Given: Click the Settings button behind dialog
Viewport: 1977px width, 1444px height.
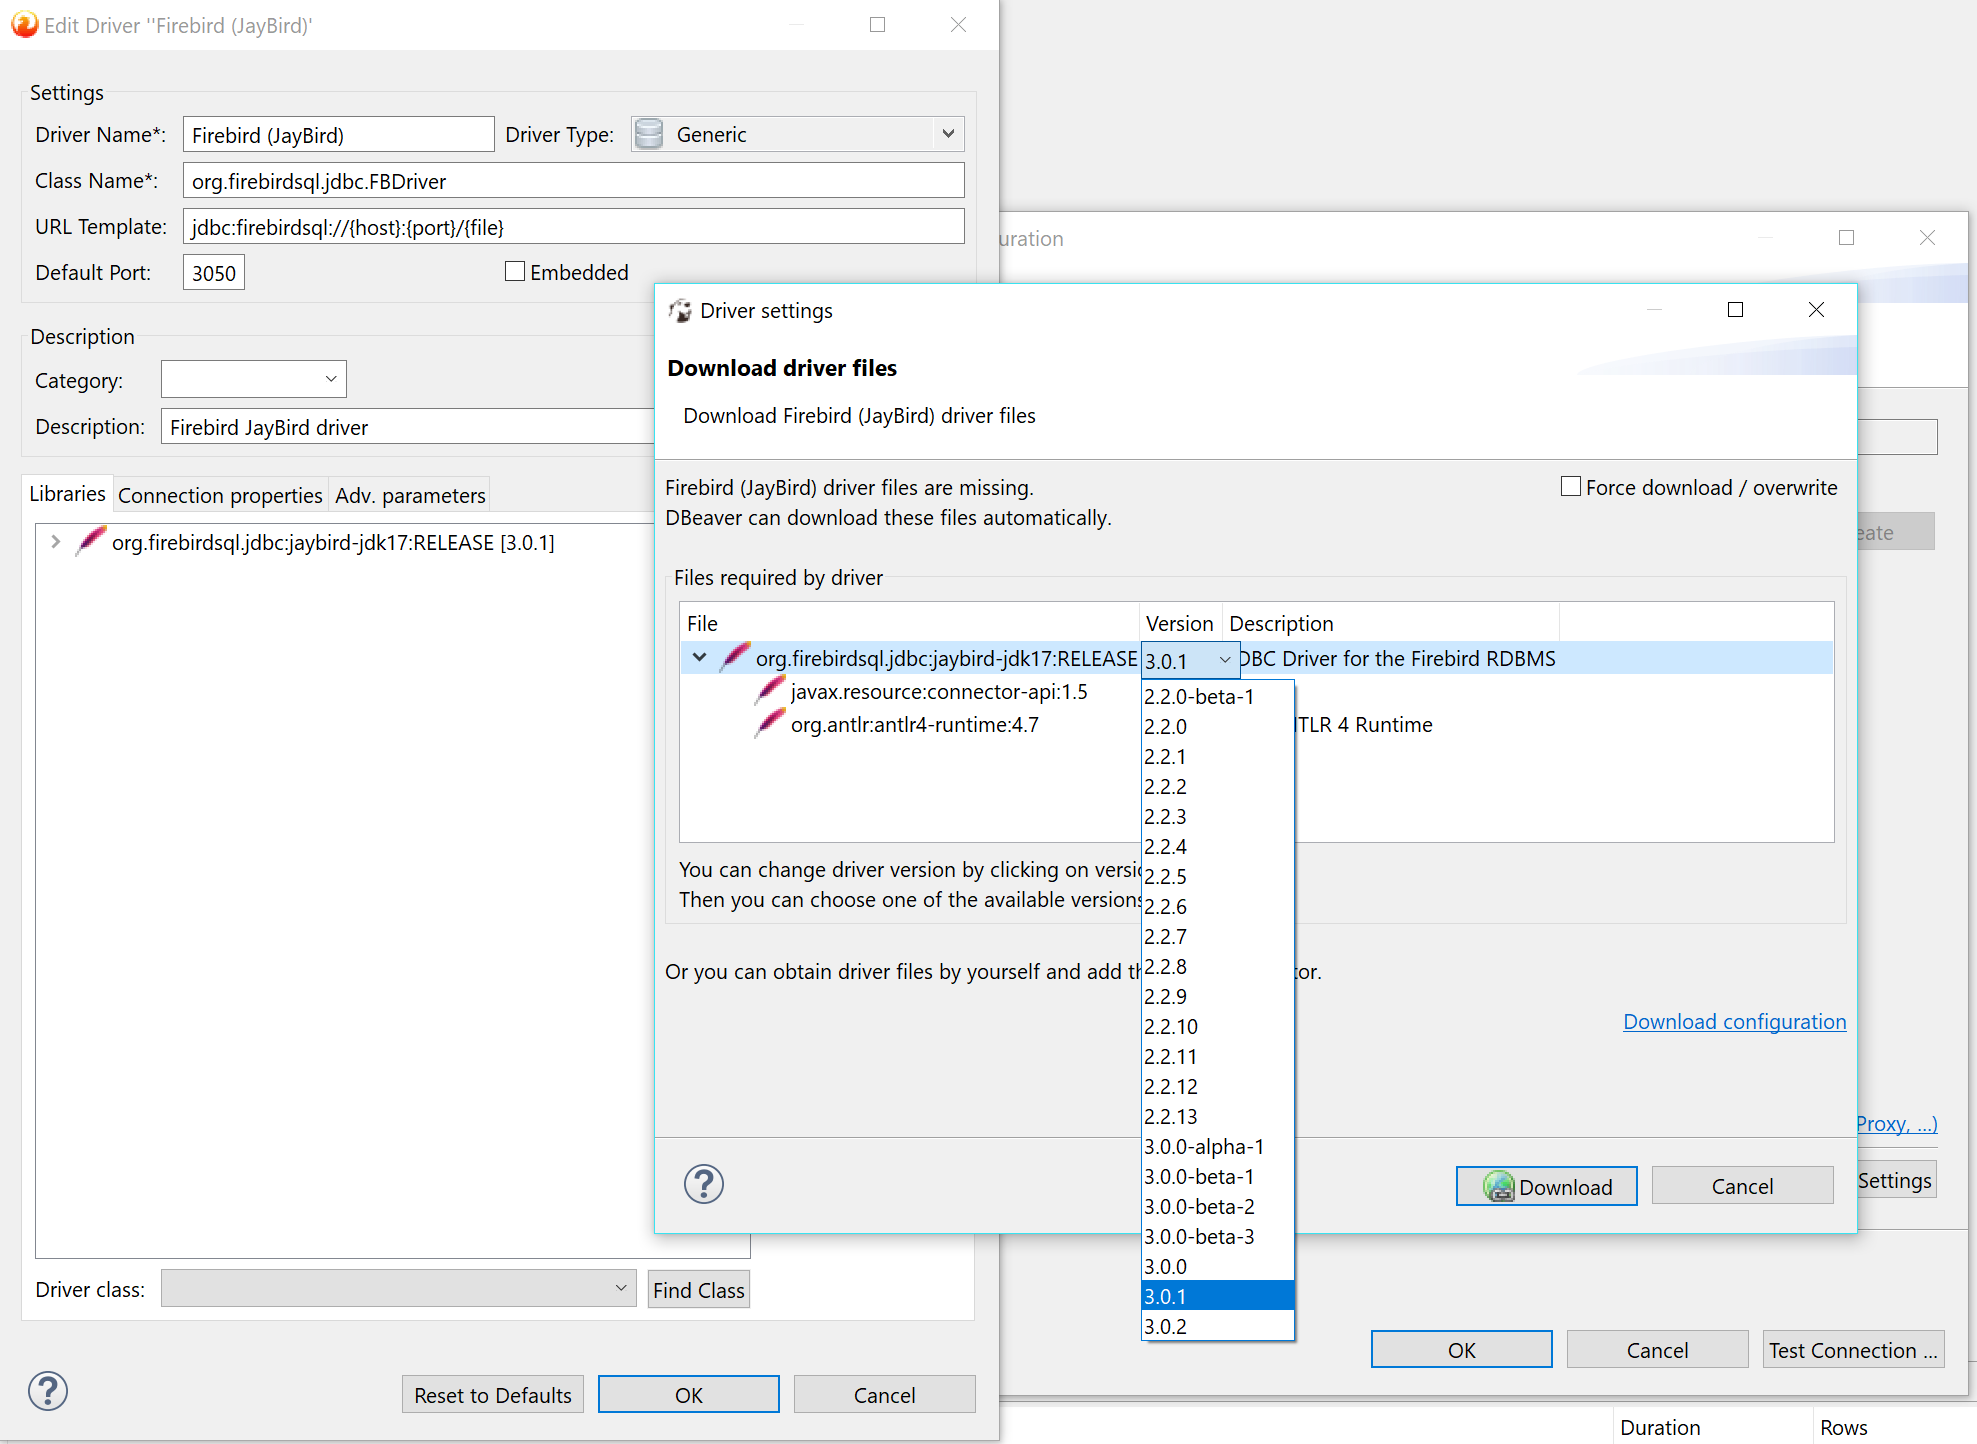Looking at the screenshot, I should point(1895,1180).
